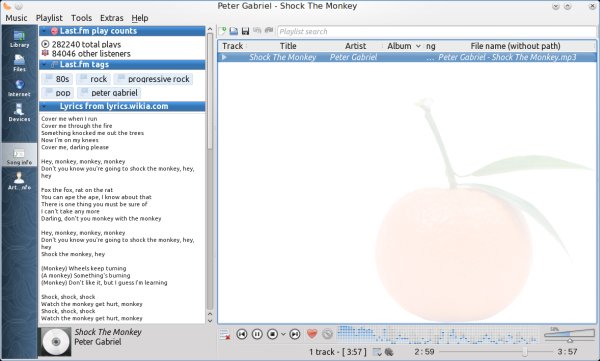Click the new playlist icon

click(x=222, y=31)
